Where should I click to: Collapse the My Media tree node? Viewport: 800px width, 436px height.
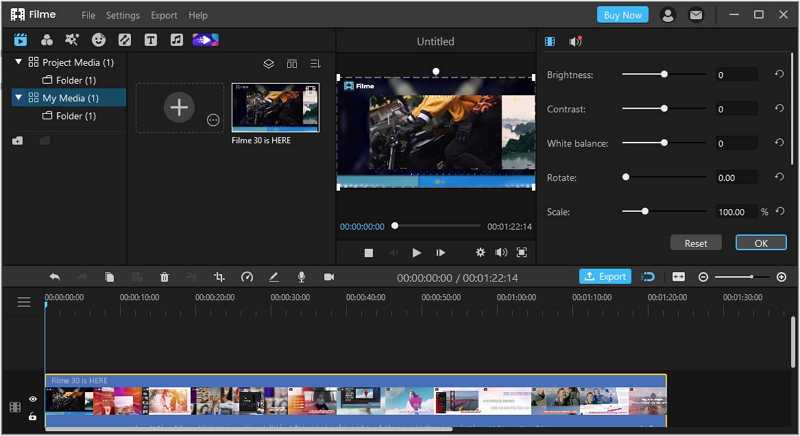point(18,97)
